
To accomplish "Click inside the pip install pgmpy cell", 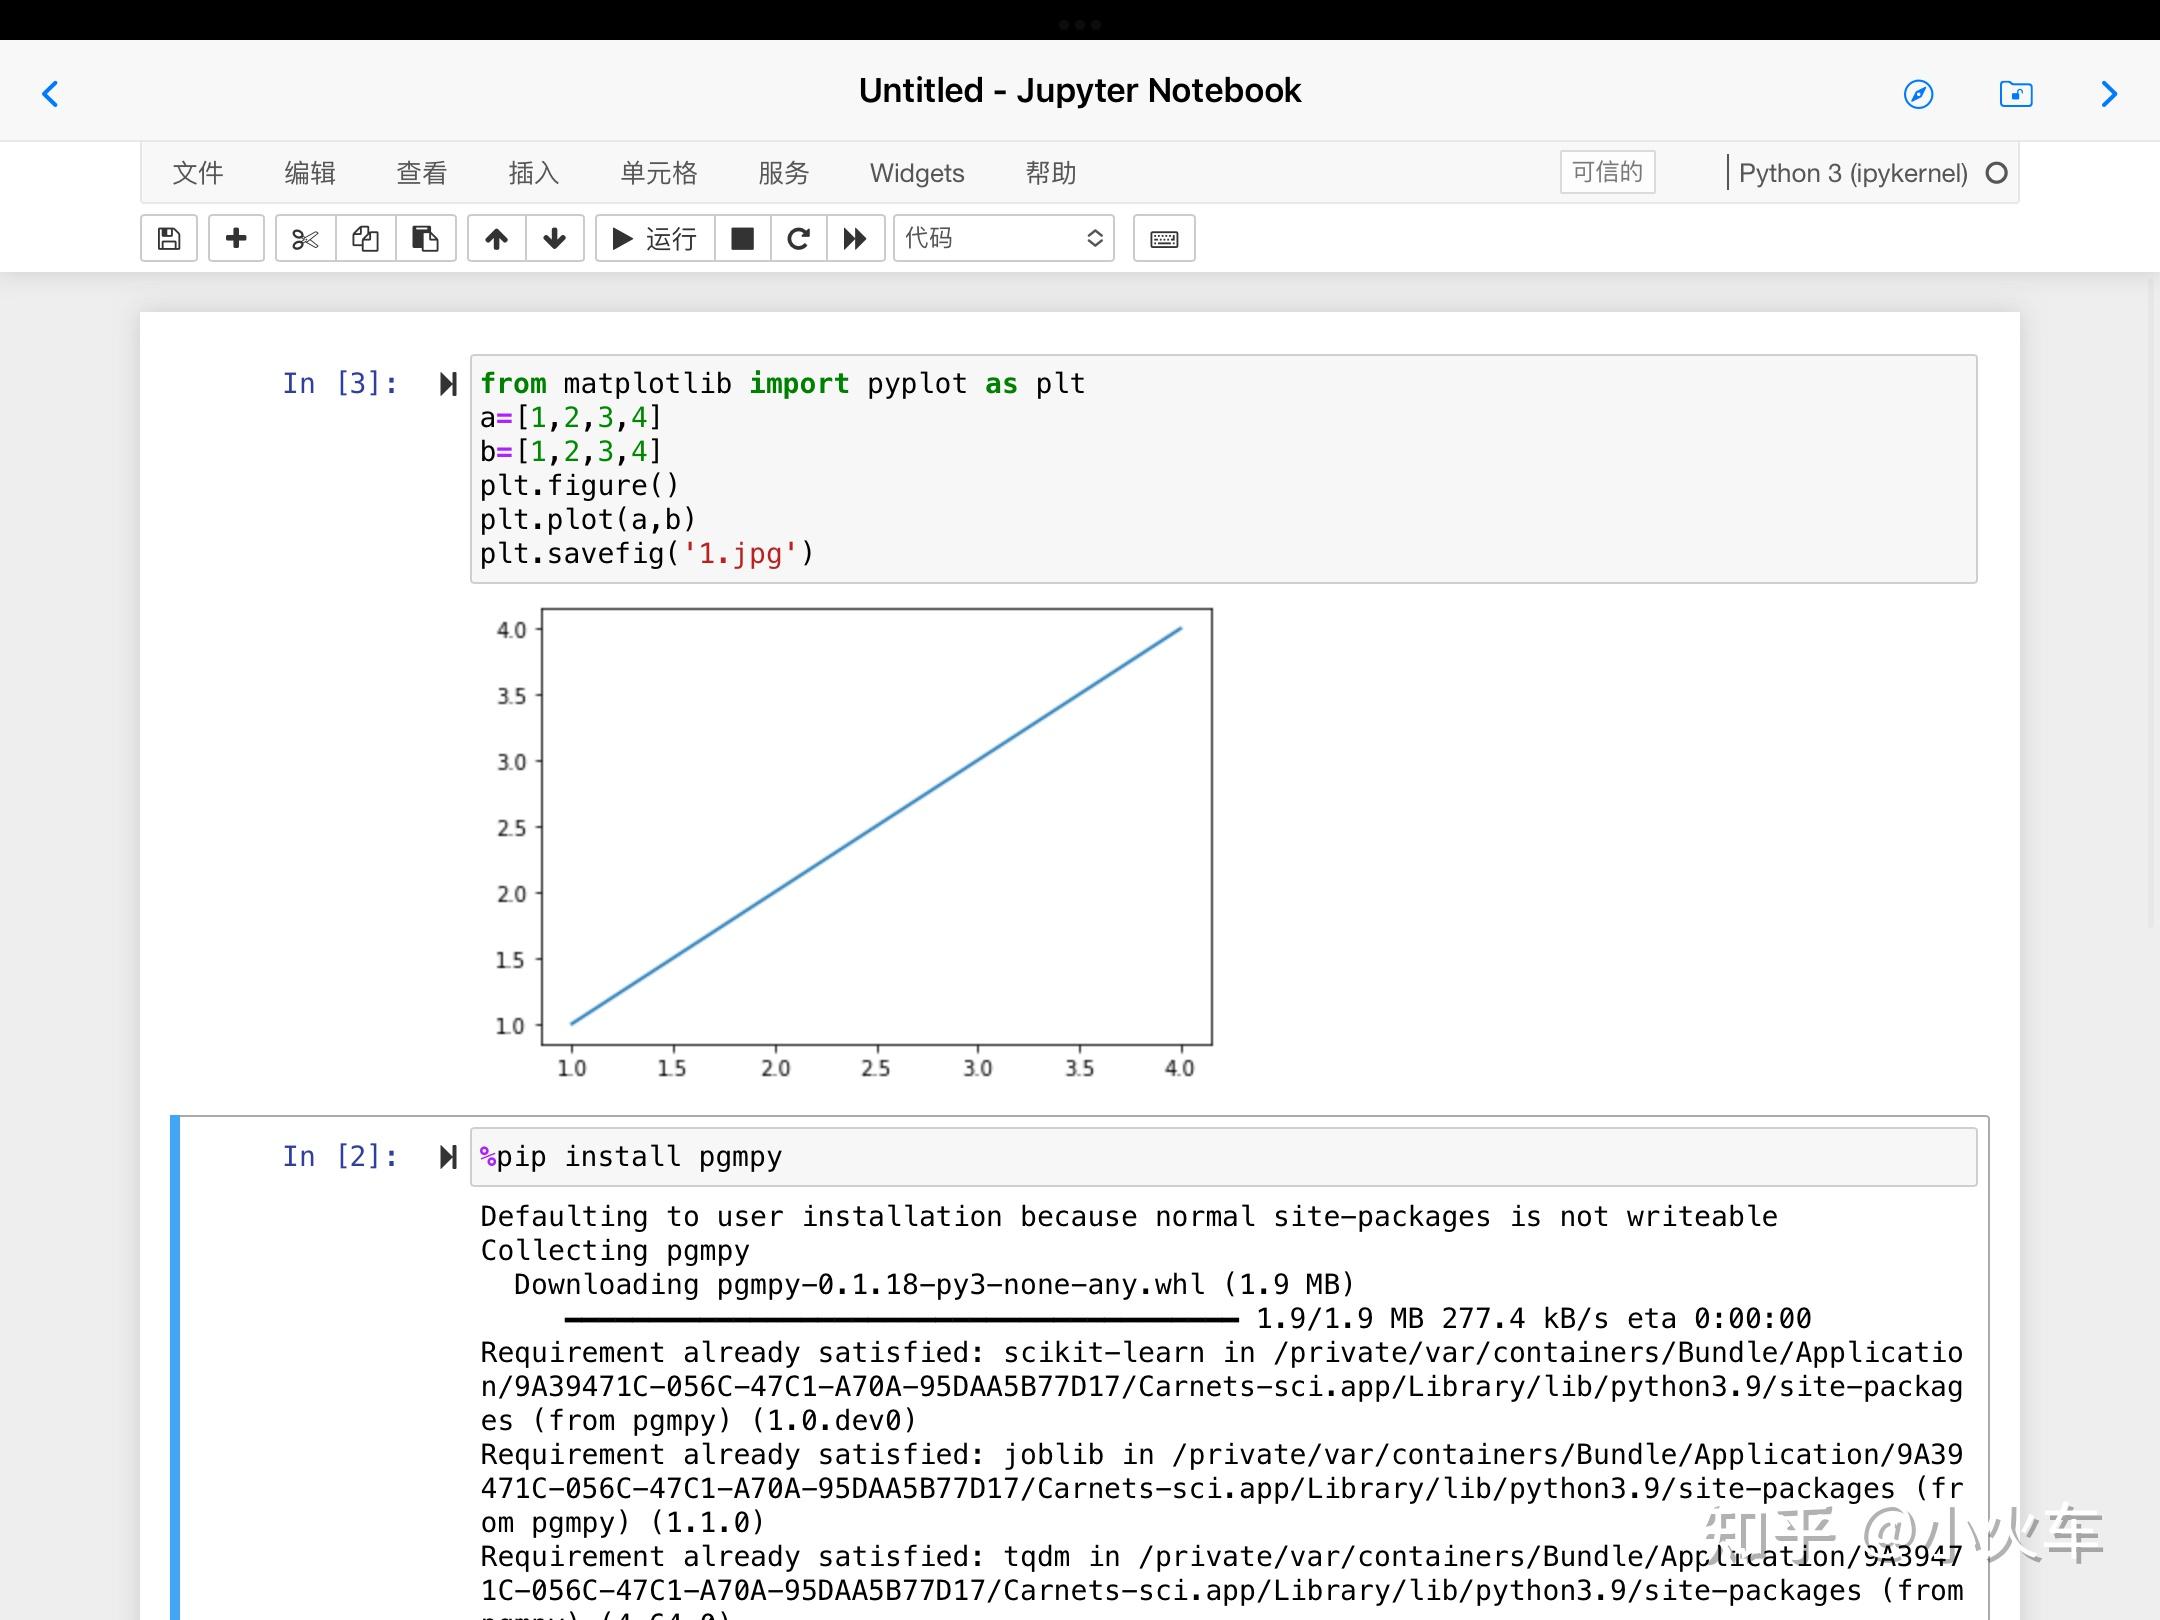I will click(1200, 1157).
